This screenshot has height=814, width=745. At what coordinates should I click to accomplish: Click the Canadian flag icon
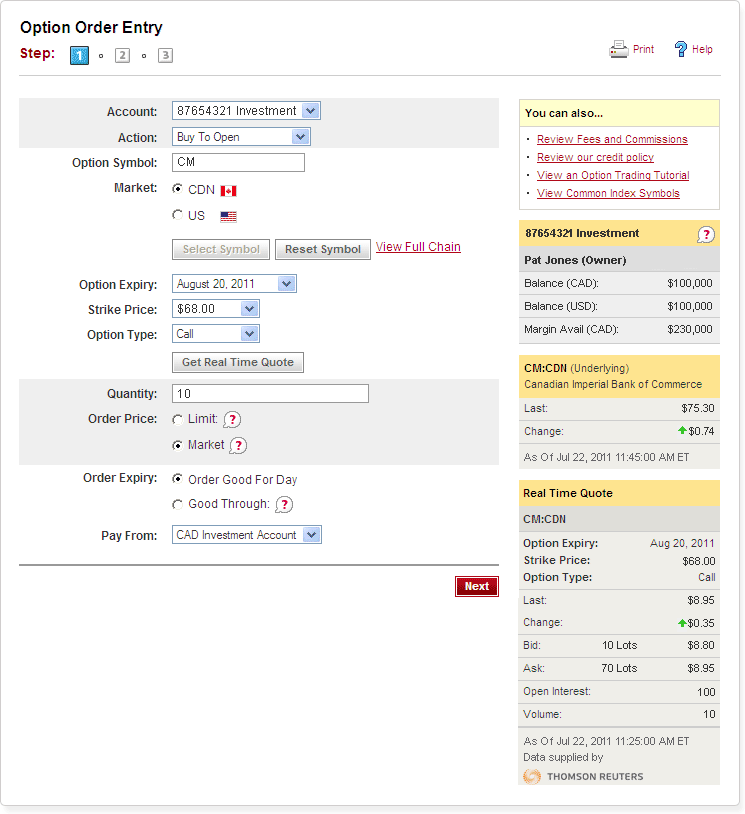[228, 191]
